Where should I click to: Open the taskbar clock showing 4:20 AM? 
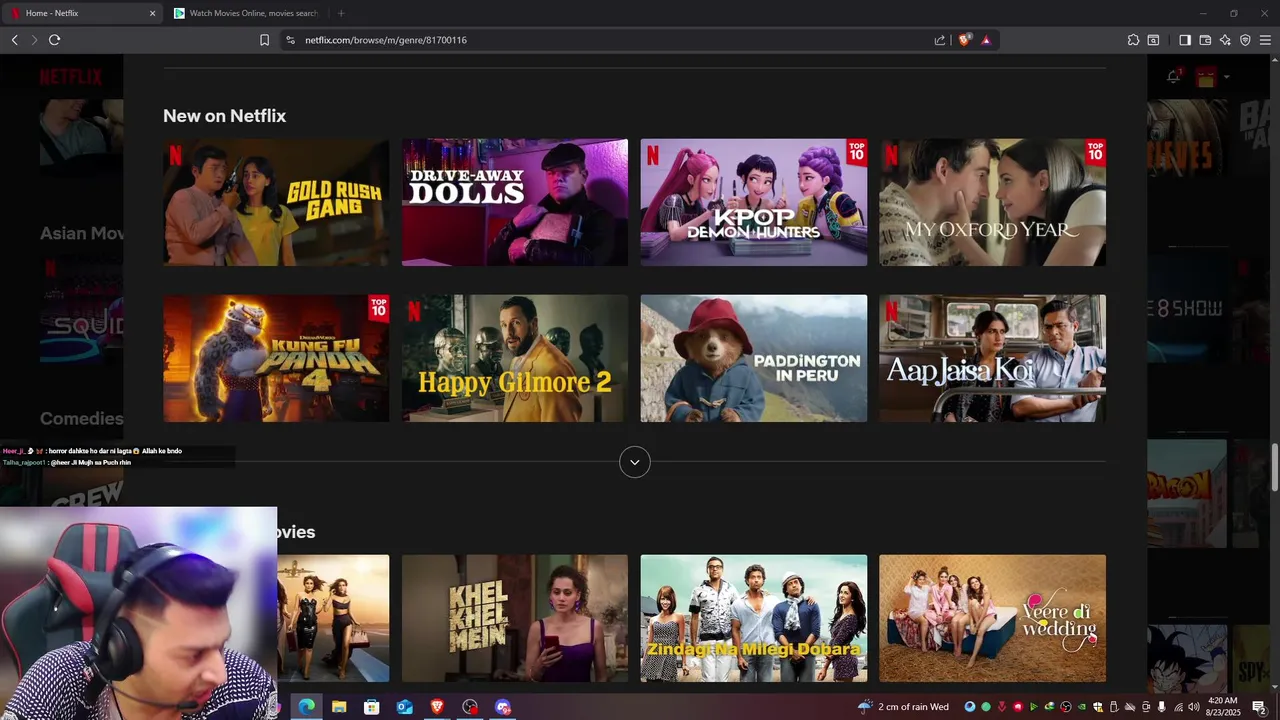1222,706
